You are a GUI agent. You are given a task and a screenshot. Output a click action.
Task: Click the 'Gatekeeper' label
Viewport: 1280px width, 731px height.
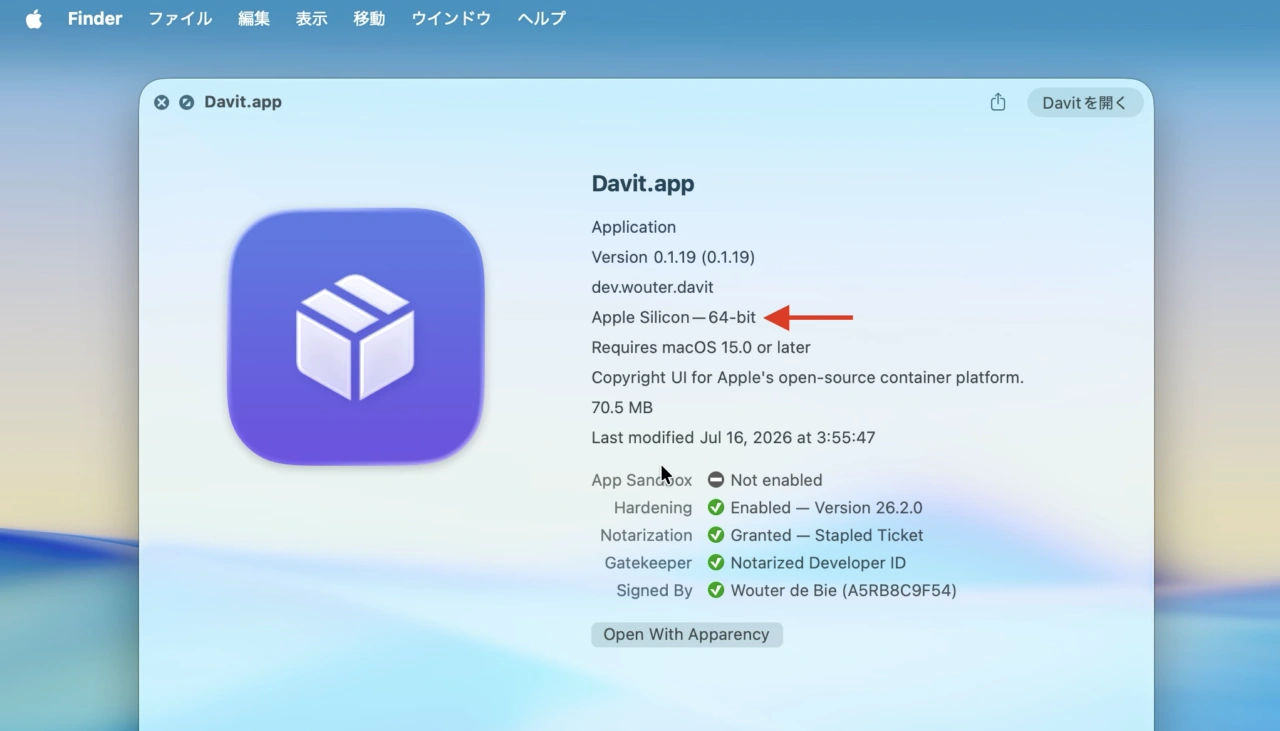[x=648, y=563]
